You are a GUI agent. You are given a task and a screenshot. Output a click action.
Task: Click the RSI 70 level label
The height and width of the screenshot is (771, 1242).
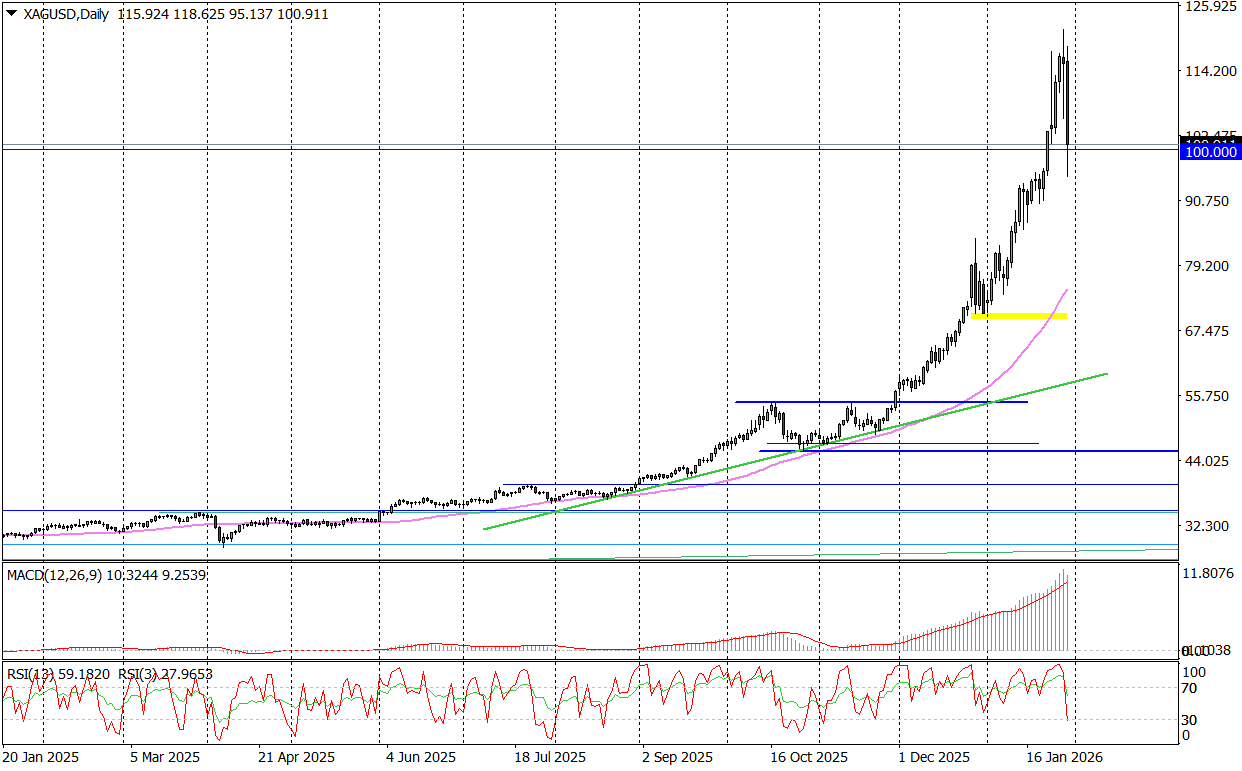coord(1189,688)
